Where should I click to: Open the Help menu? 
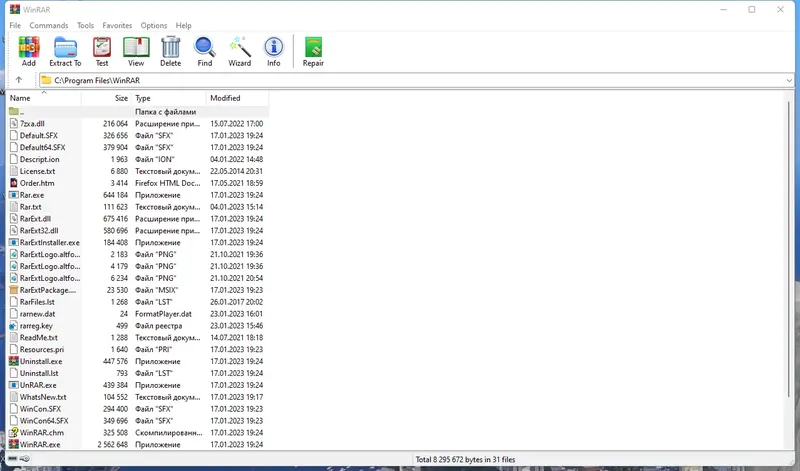(x=184, y=26)
